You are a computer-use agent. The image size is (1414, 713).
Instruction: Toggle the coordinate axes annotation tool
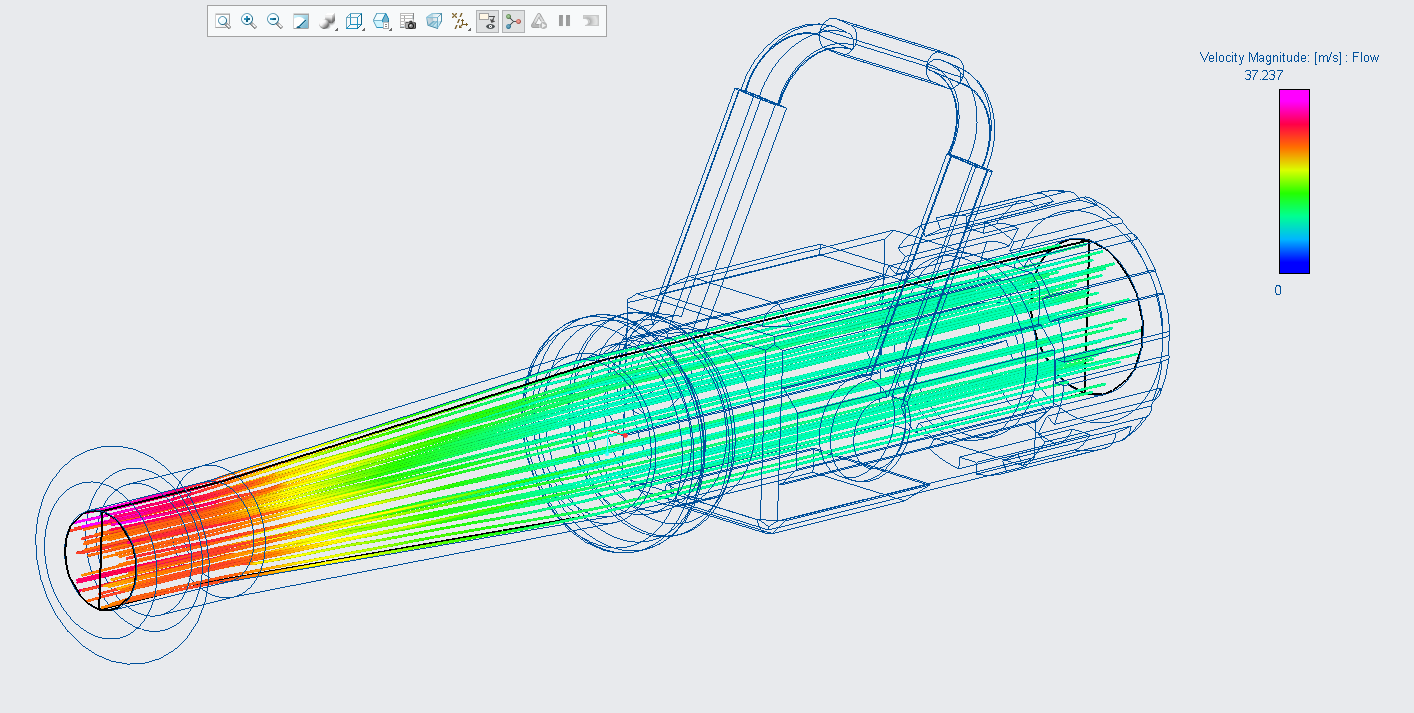click(x=461, y=21)
